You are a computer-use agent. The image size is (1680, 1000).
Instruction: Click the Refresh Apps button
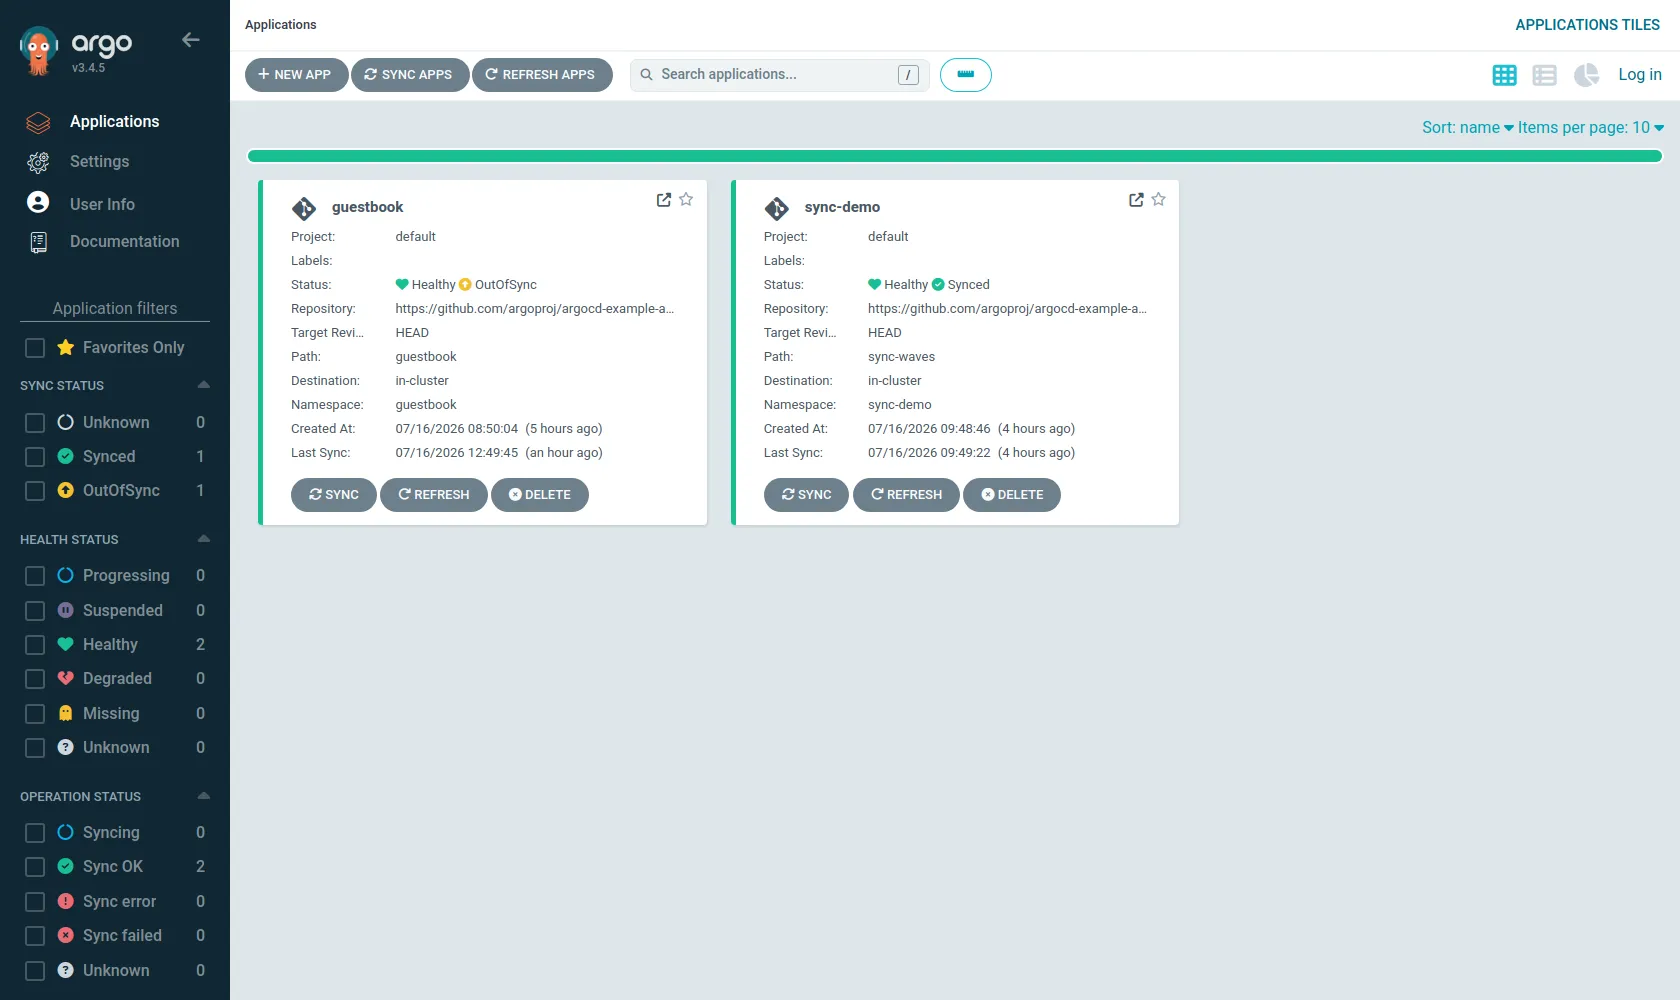click(542, 75)
